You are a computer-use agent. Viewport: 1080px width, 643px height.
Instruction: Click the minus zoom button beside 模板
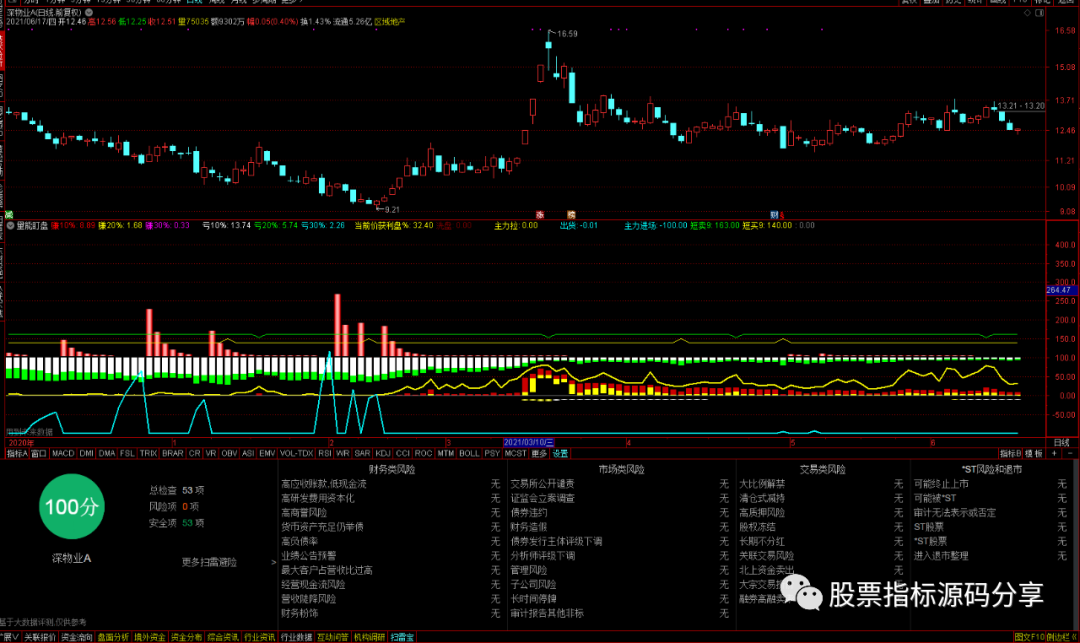(1070, 454)
